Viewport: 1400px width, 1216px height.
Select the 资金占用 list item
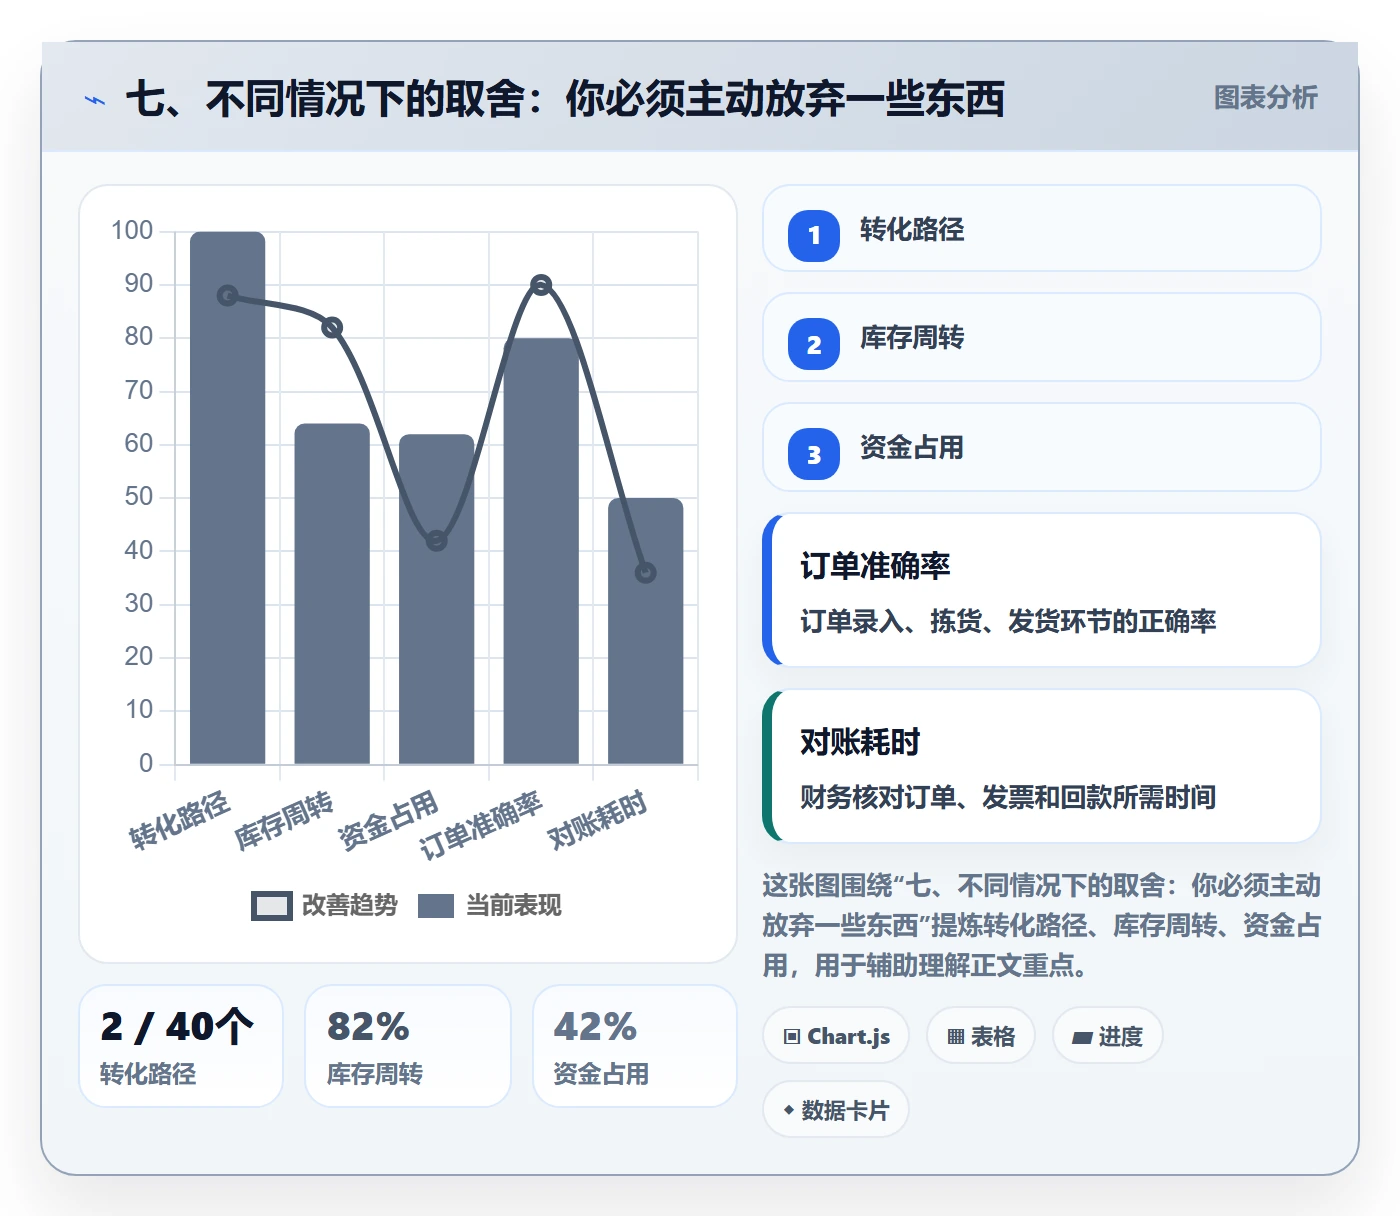(1042, 447)
